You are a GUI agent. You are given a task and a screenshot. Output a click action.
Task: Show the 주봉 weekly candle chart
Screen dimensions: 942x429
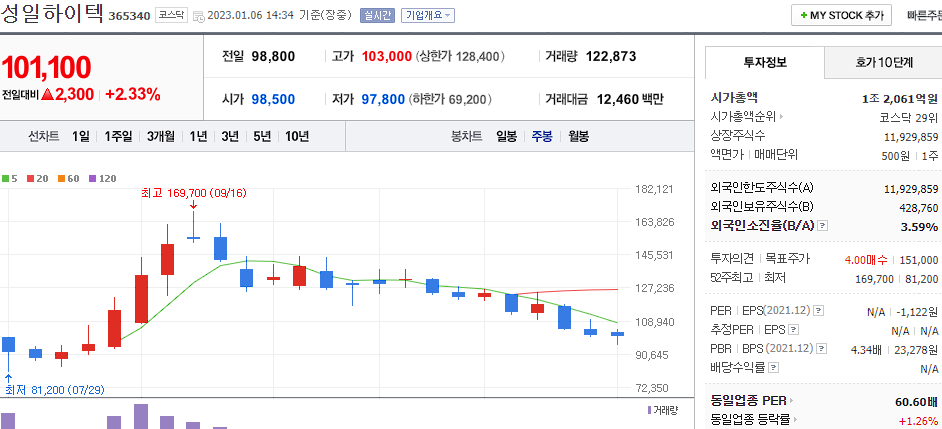[x=542, y=136]
